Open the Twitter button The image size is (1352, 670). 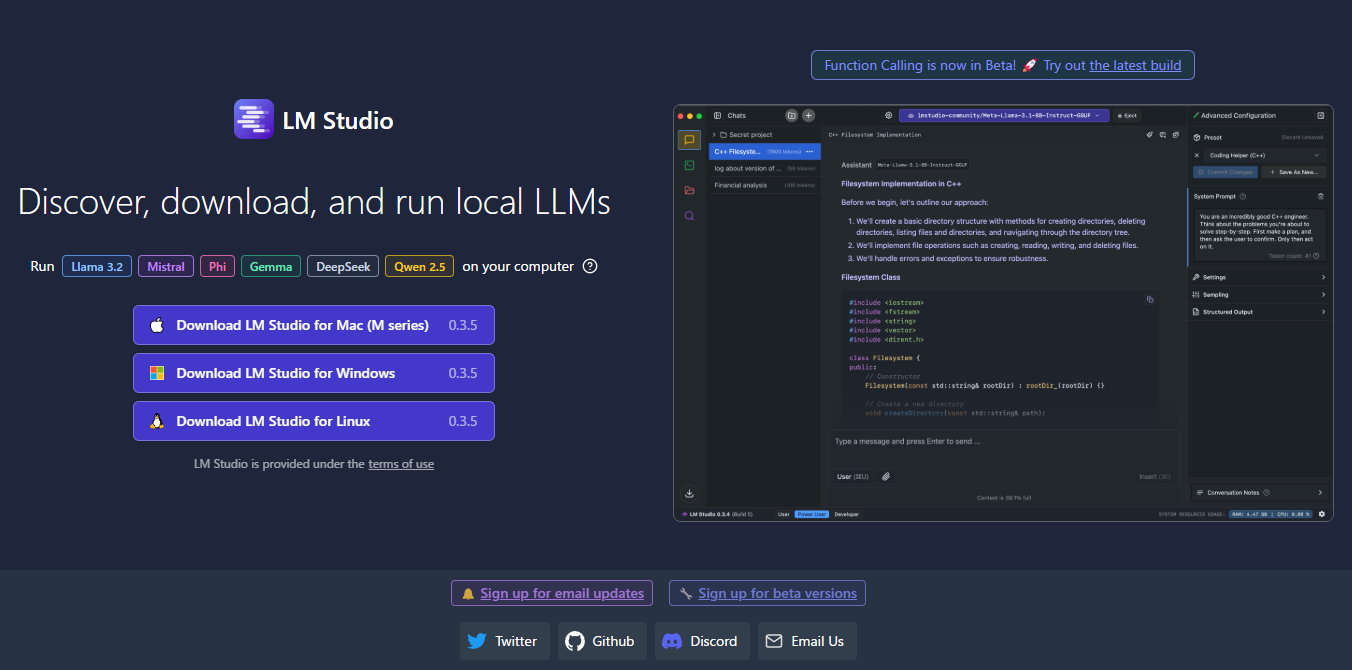505,641
